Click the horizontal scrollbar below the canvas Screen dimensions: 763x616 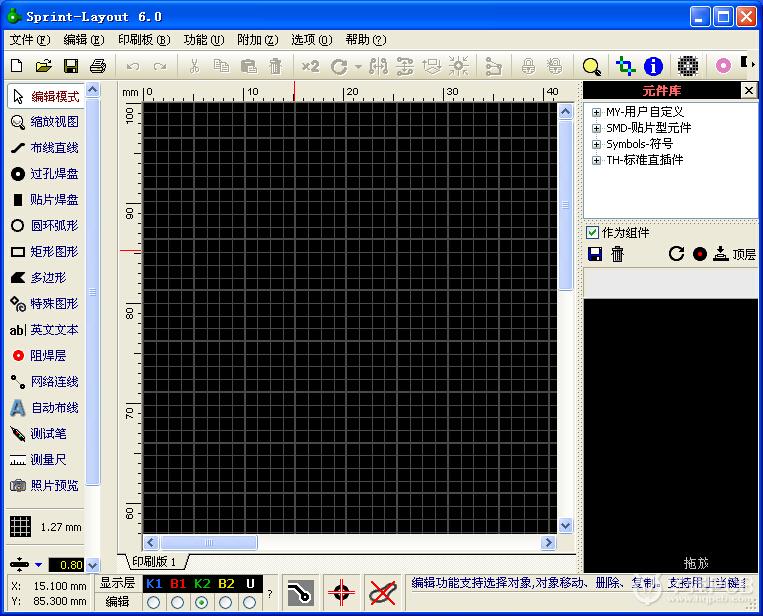coord(350,543)
